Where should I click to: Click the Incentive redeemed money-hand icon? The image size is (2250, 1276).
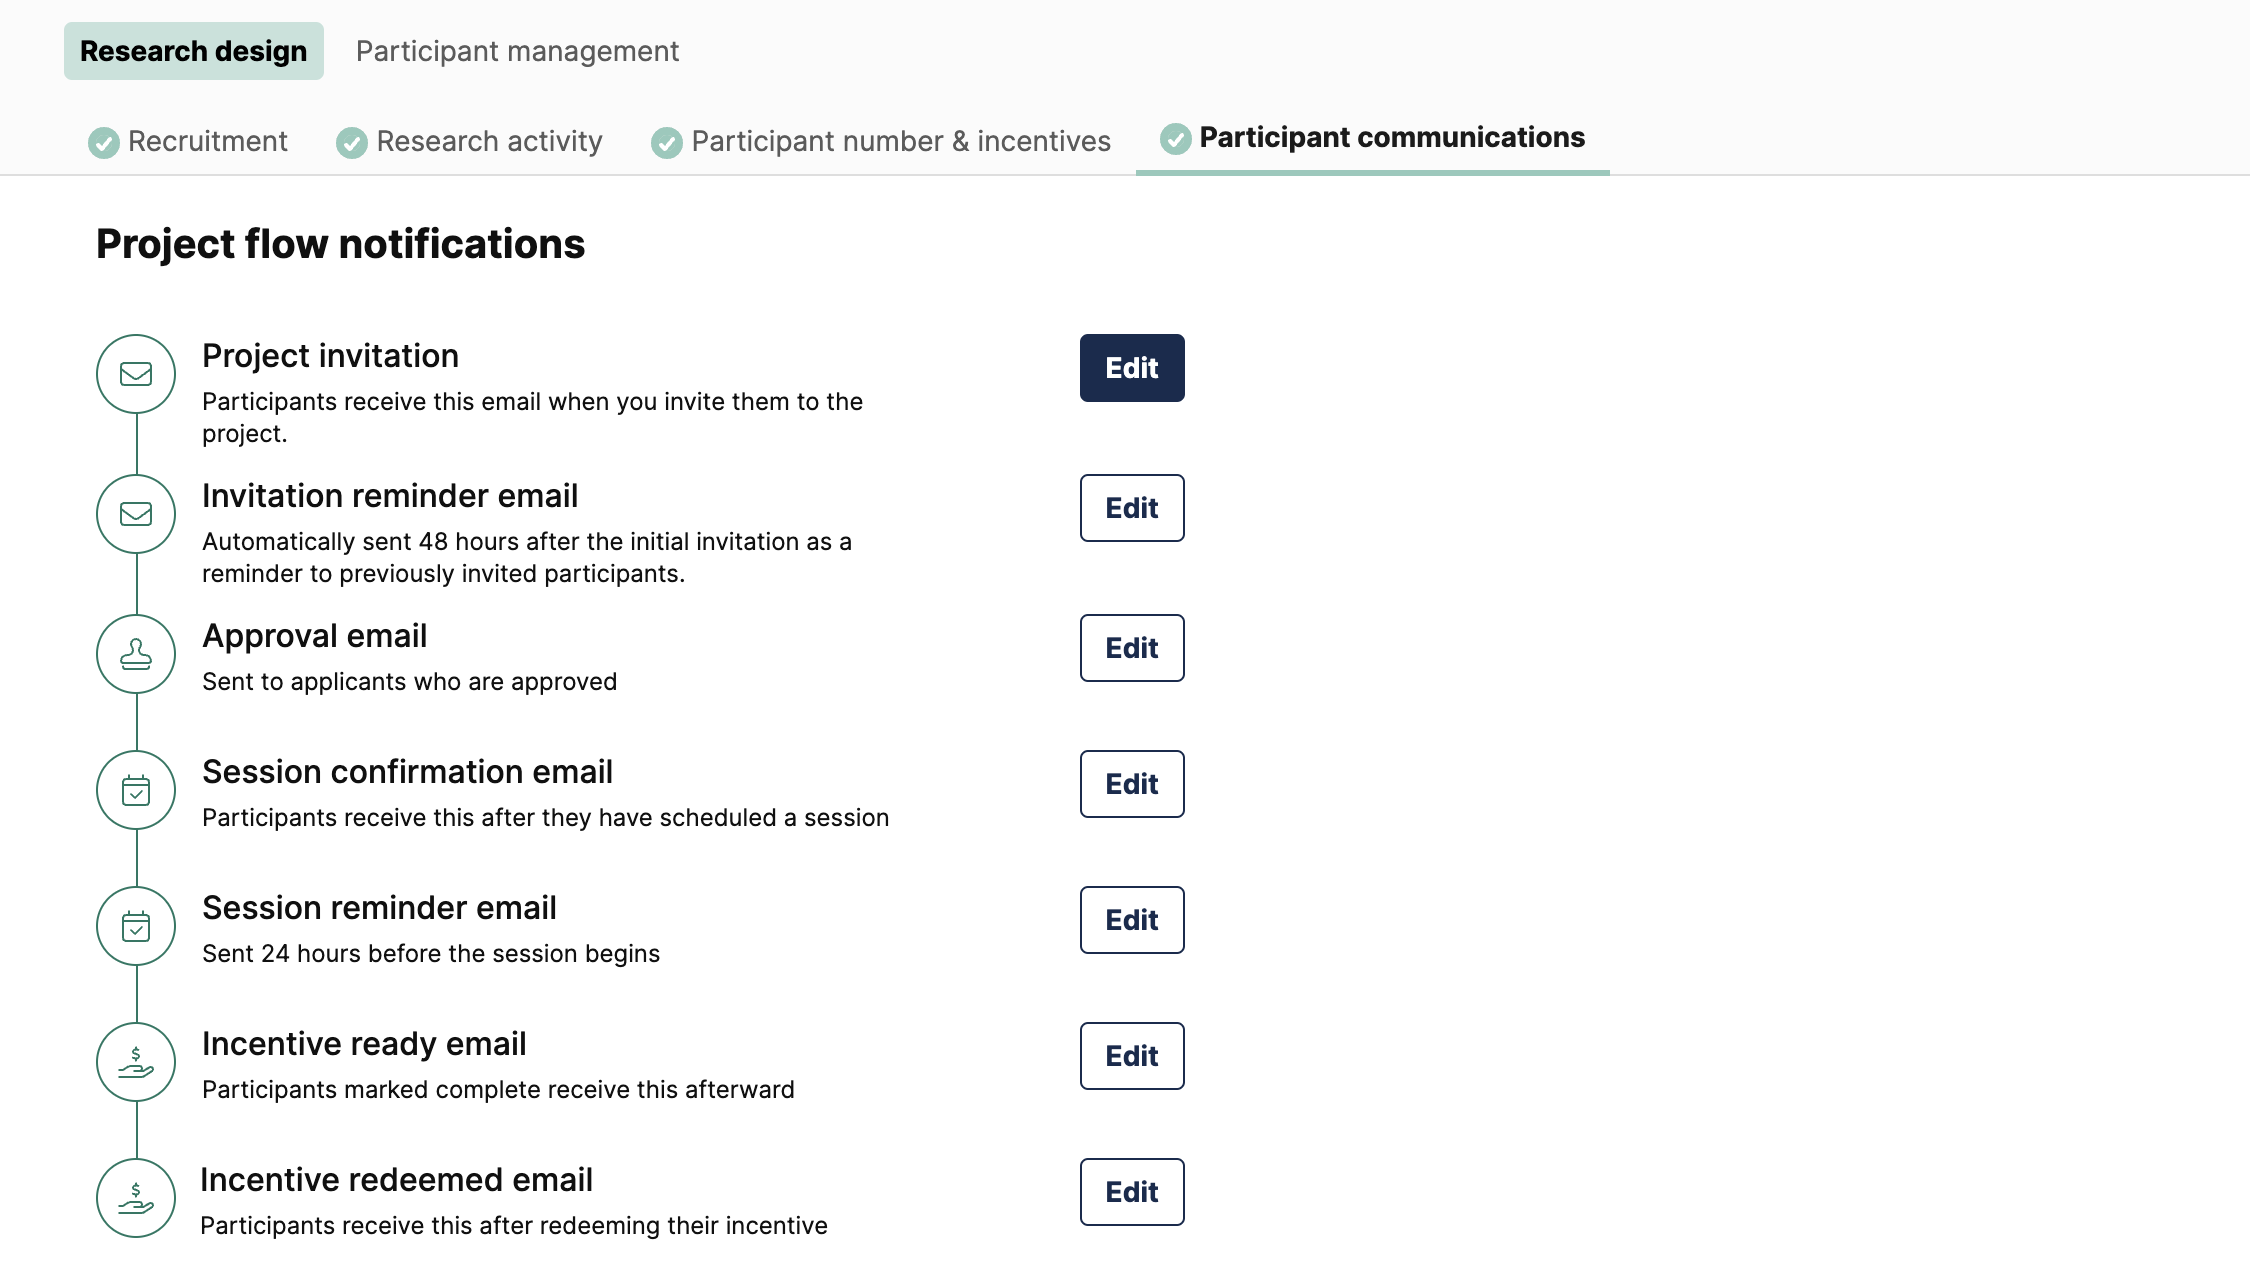click(x=136, y=1198)
